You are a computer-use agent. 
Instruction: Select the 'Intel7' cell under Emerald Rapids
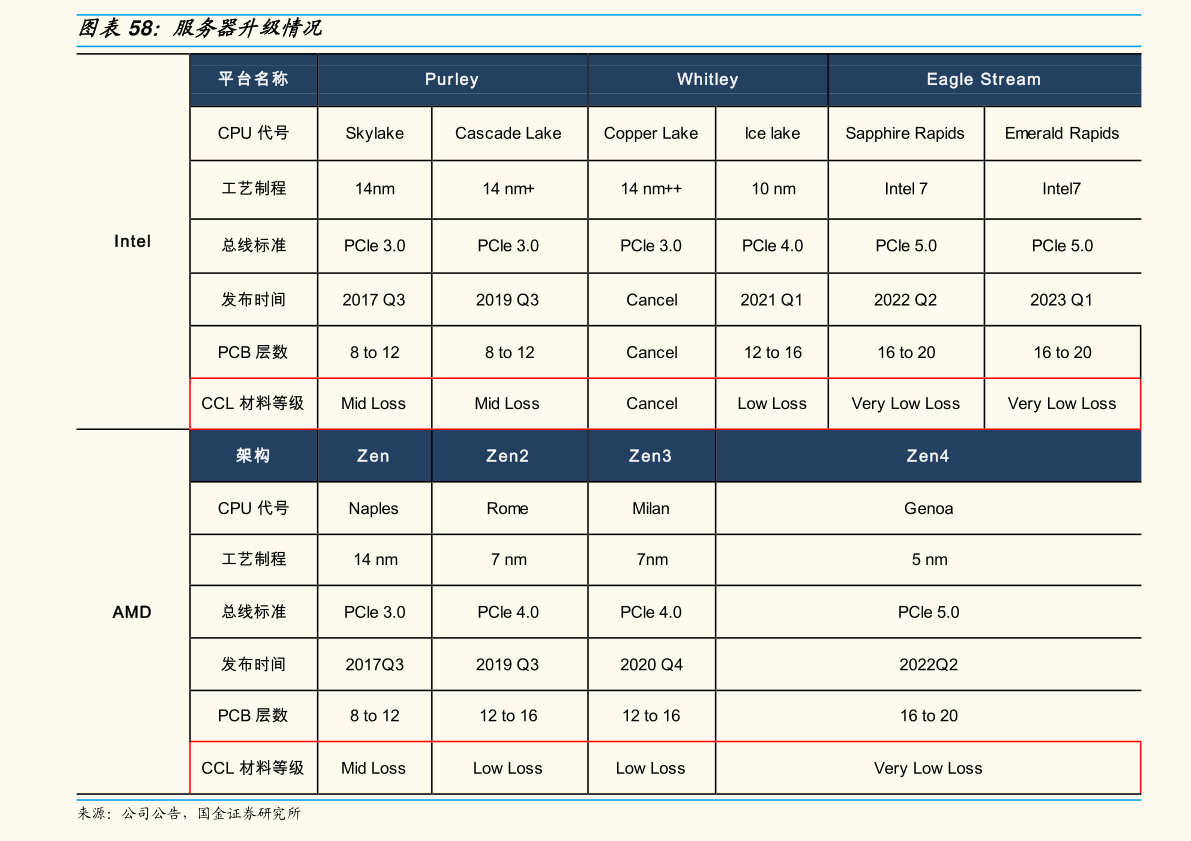1061,189
